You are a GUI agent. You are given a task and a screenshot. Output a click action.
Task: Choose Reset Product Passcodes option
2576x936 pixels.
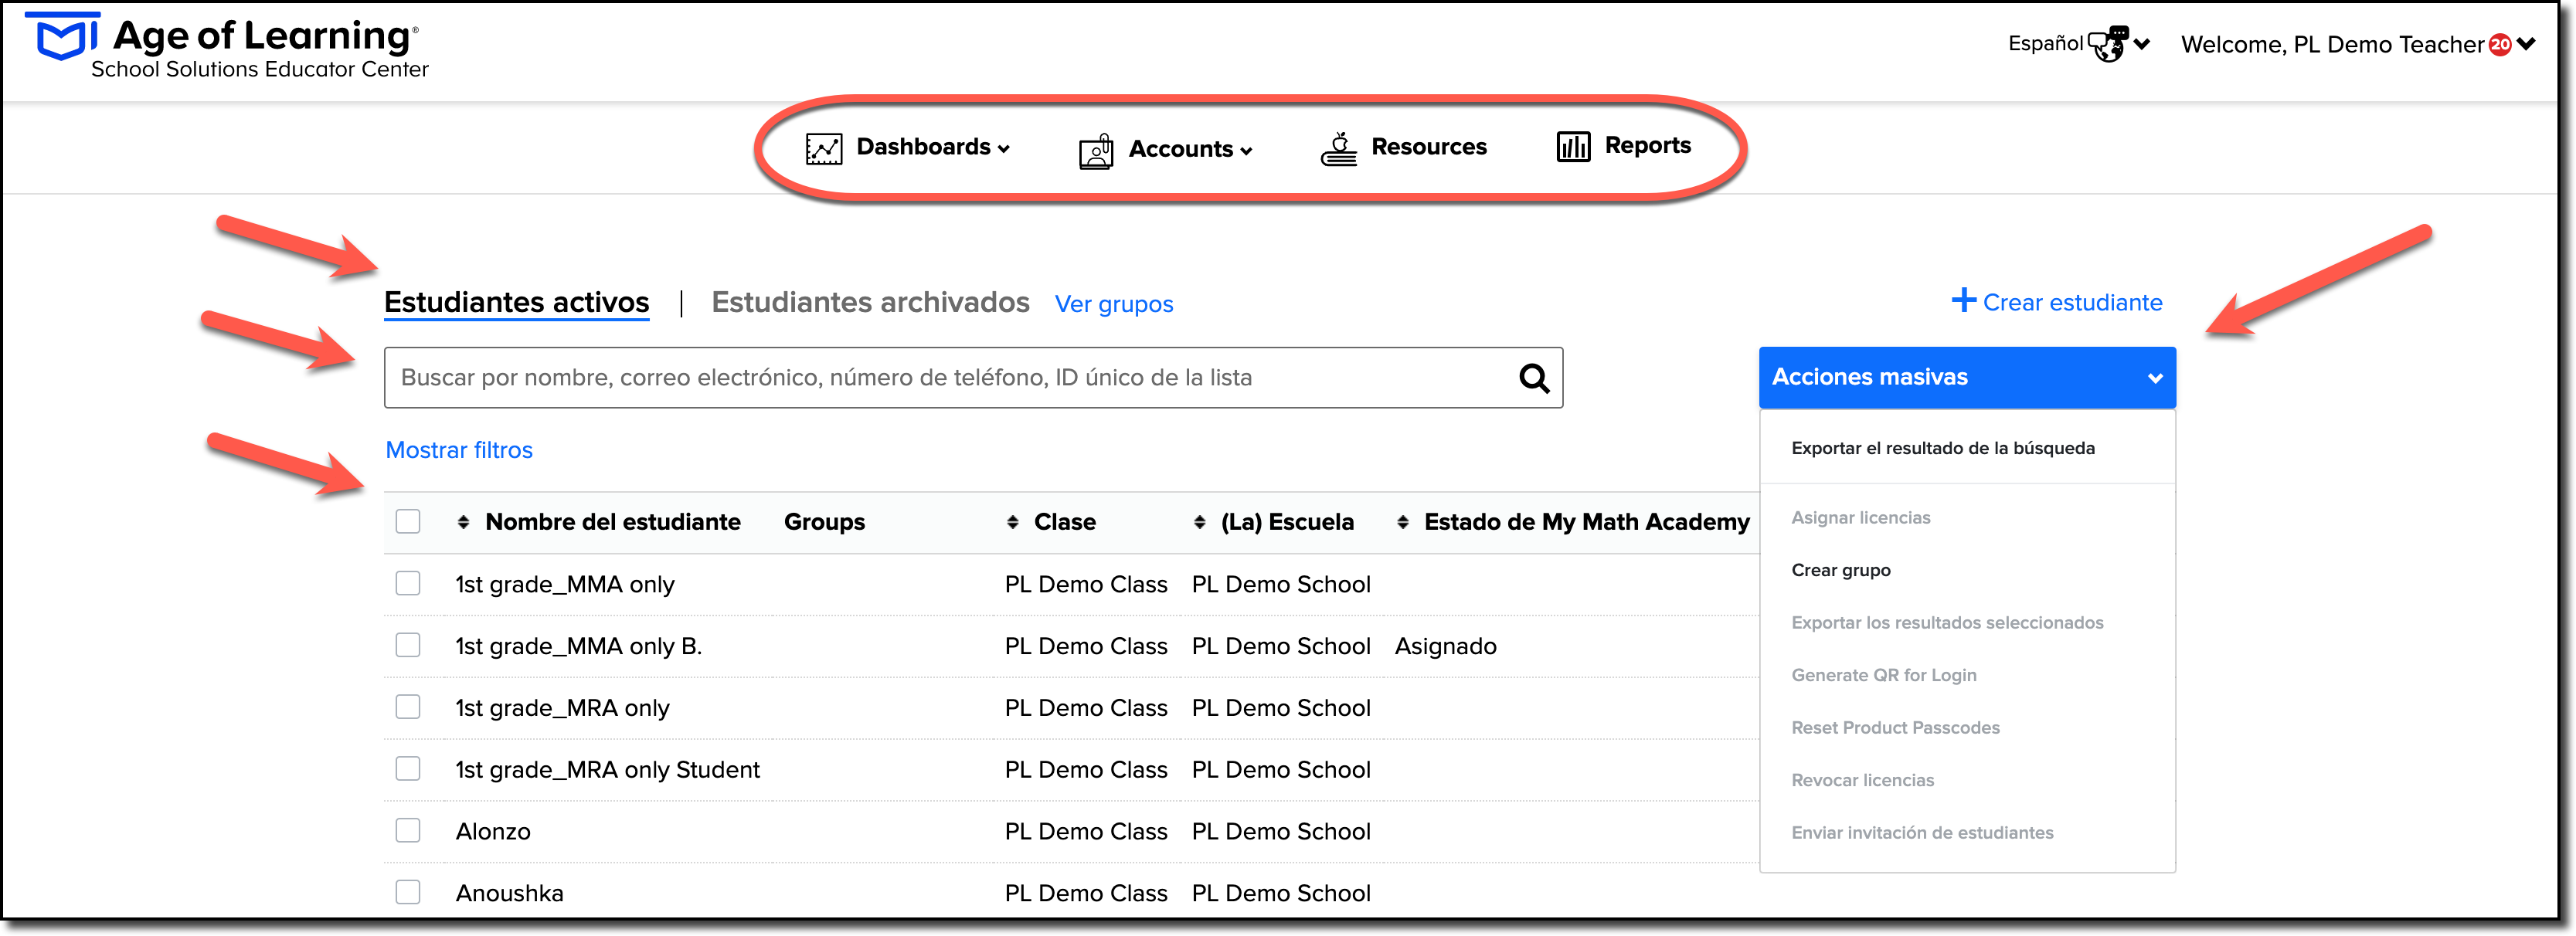1895,728
